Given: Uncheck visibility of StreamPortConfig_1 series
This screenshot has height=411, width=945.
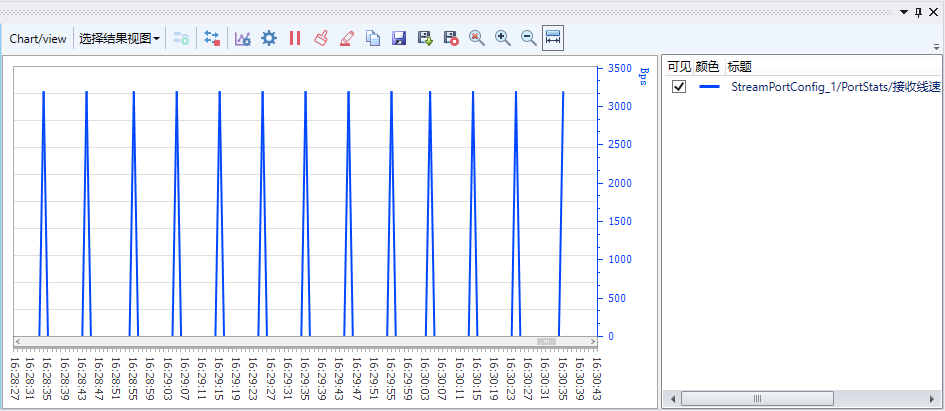Looking at the screenshot, I should pos(679,87).
